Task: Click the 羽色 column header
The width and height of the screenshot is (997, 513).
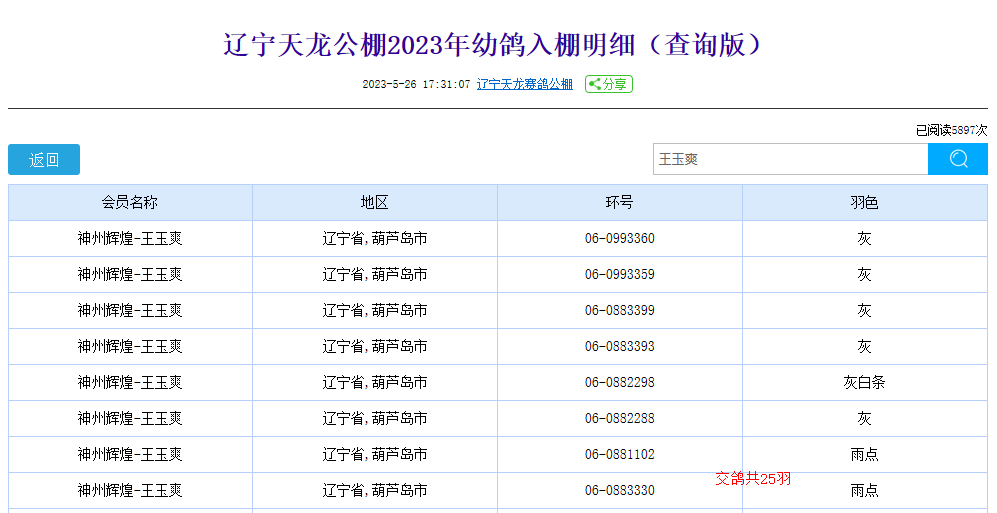Action: pos(864,202)
